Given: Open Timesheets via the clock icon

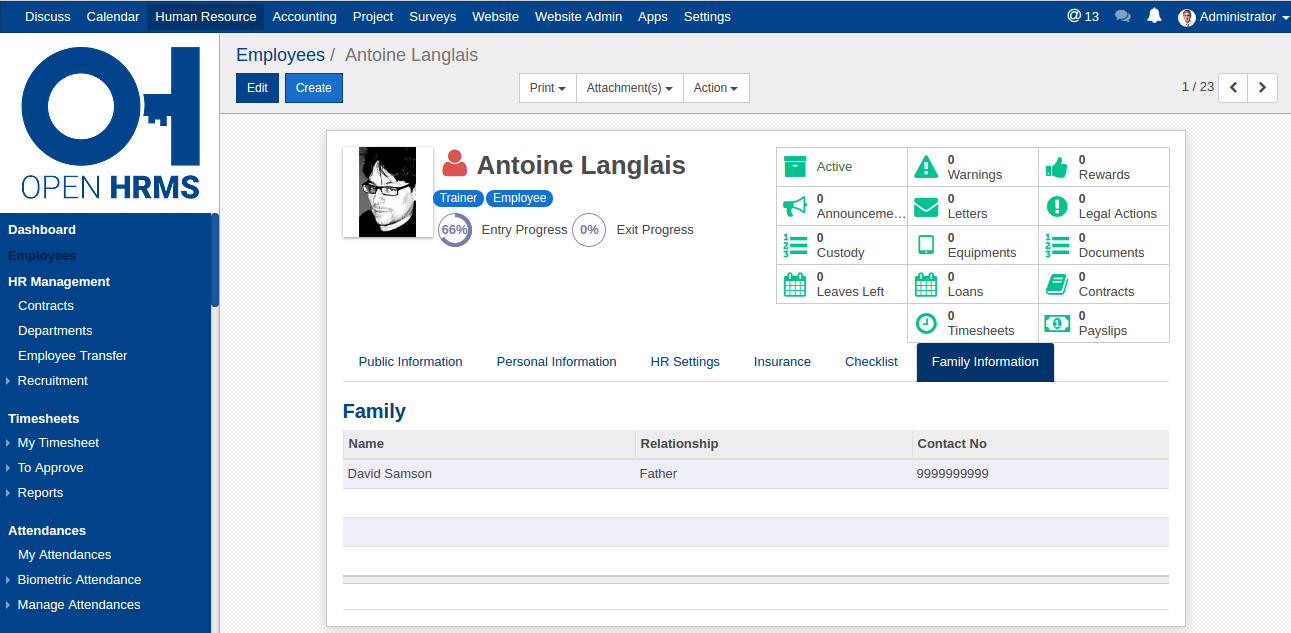Looking at the screenshot, I should pos(926,323).
